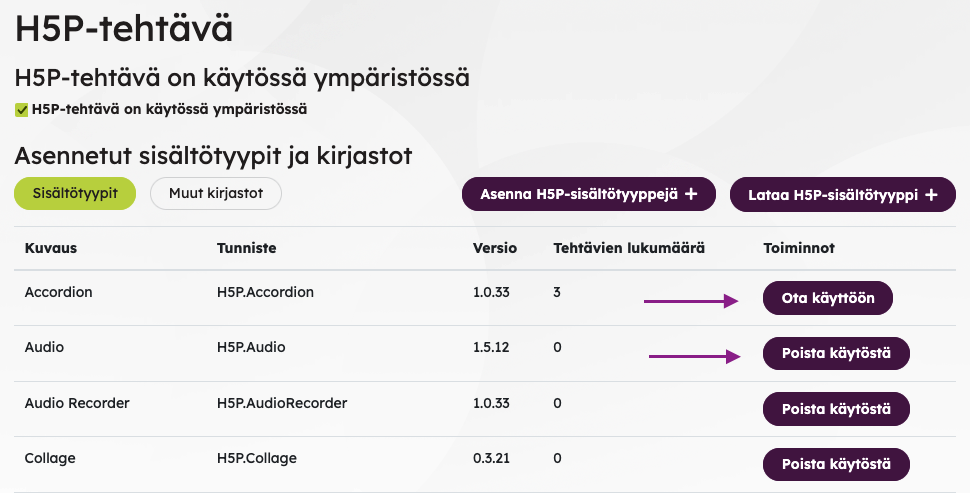Click Tehtävien lukumäärä column header
The height and width of the screenshot is (493, 970).
[629, 248]
